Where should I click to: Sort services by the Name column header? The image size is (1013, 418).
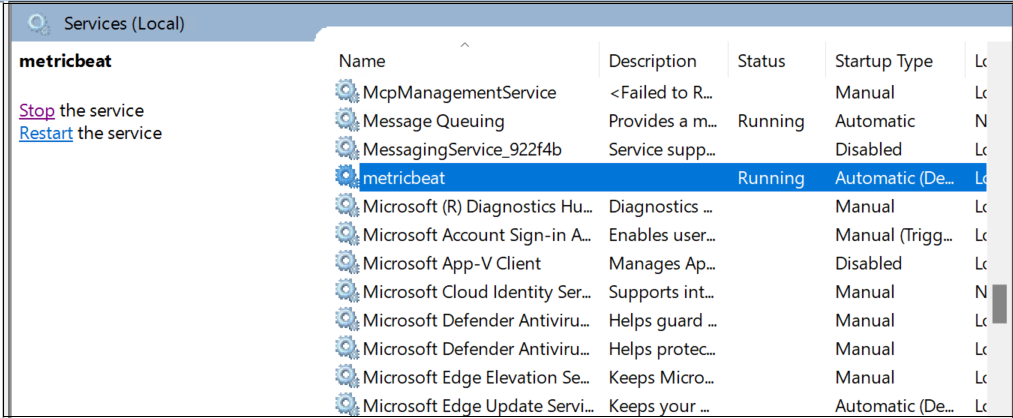[x=362, y=61]
